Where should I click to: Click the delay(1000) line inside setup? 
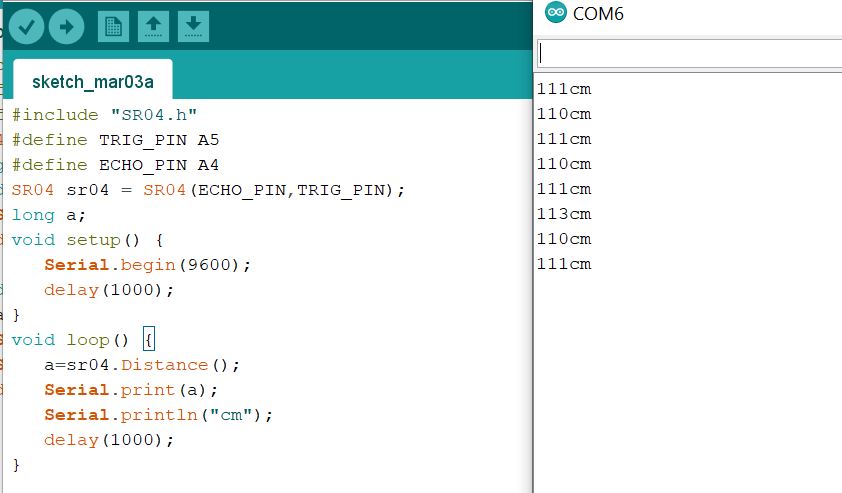click(x=109, y=290)
